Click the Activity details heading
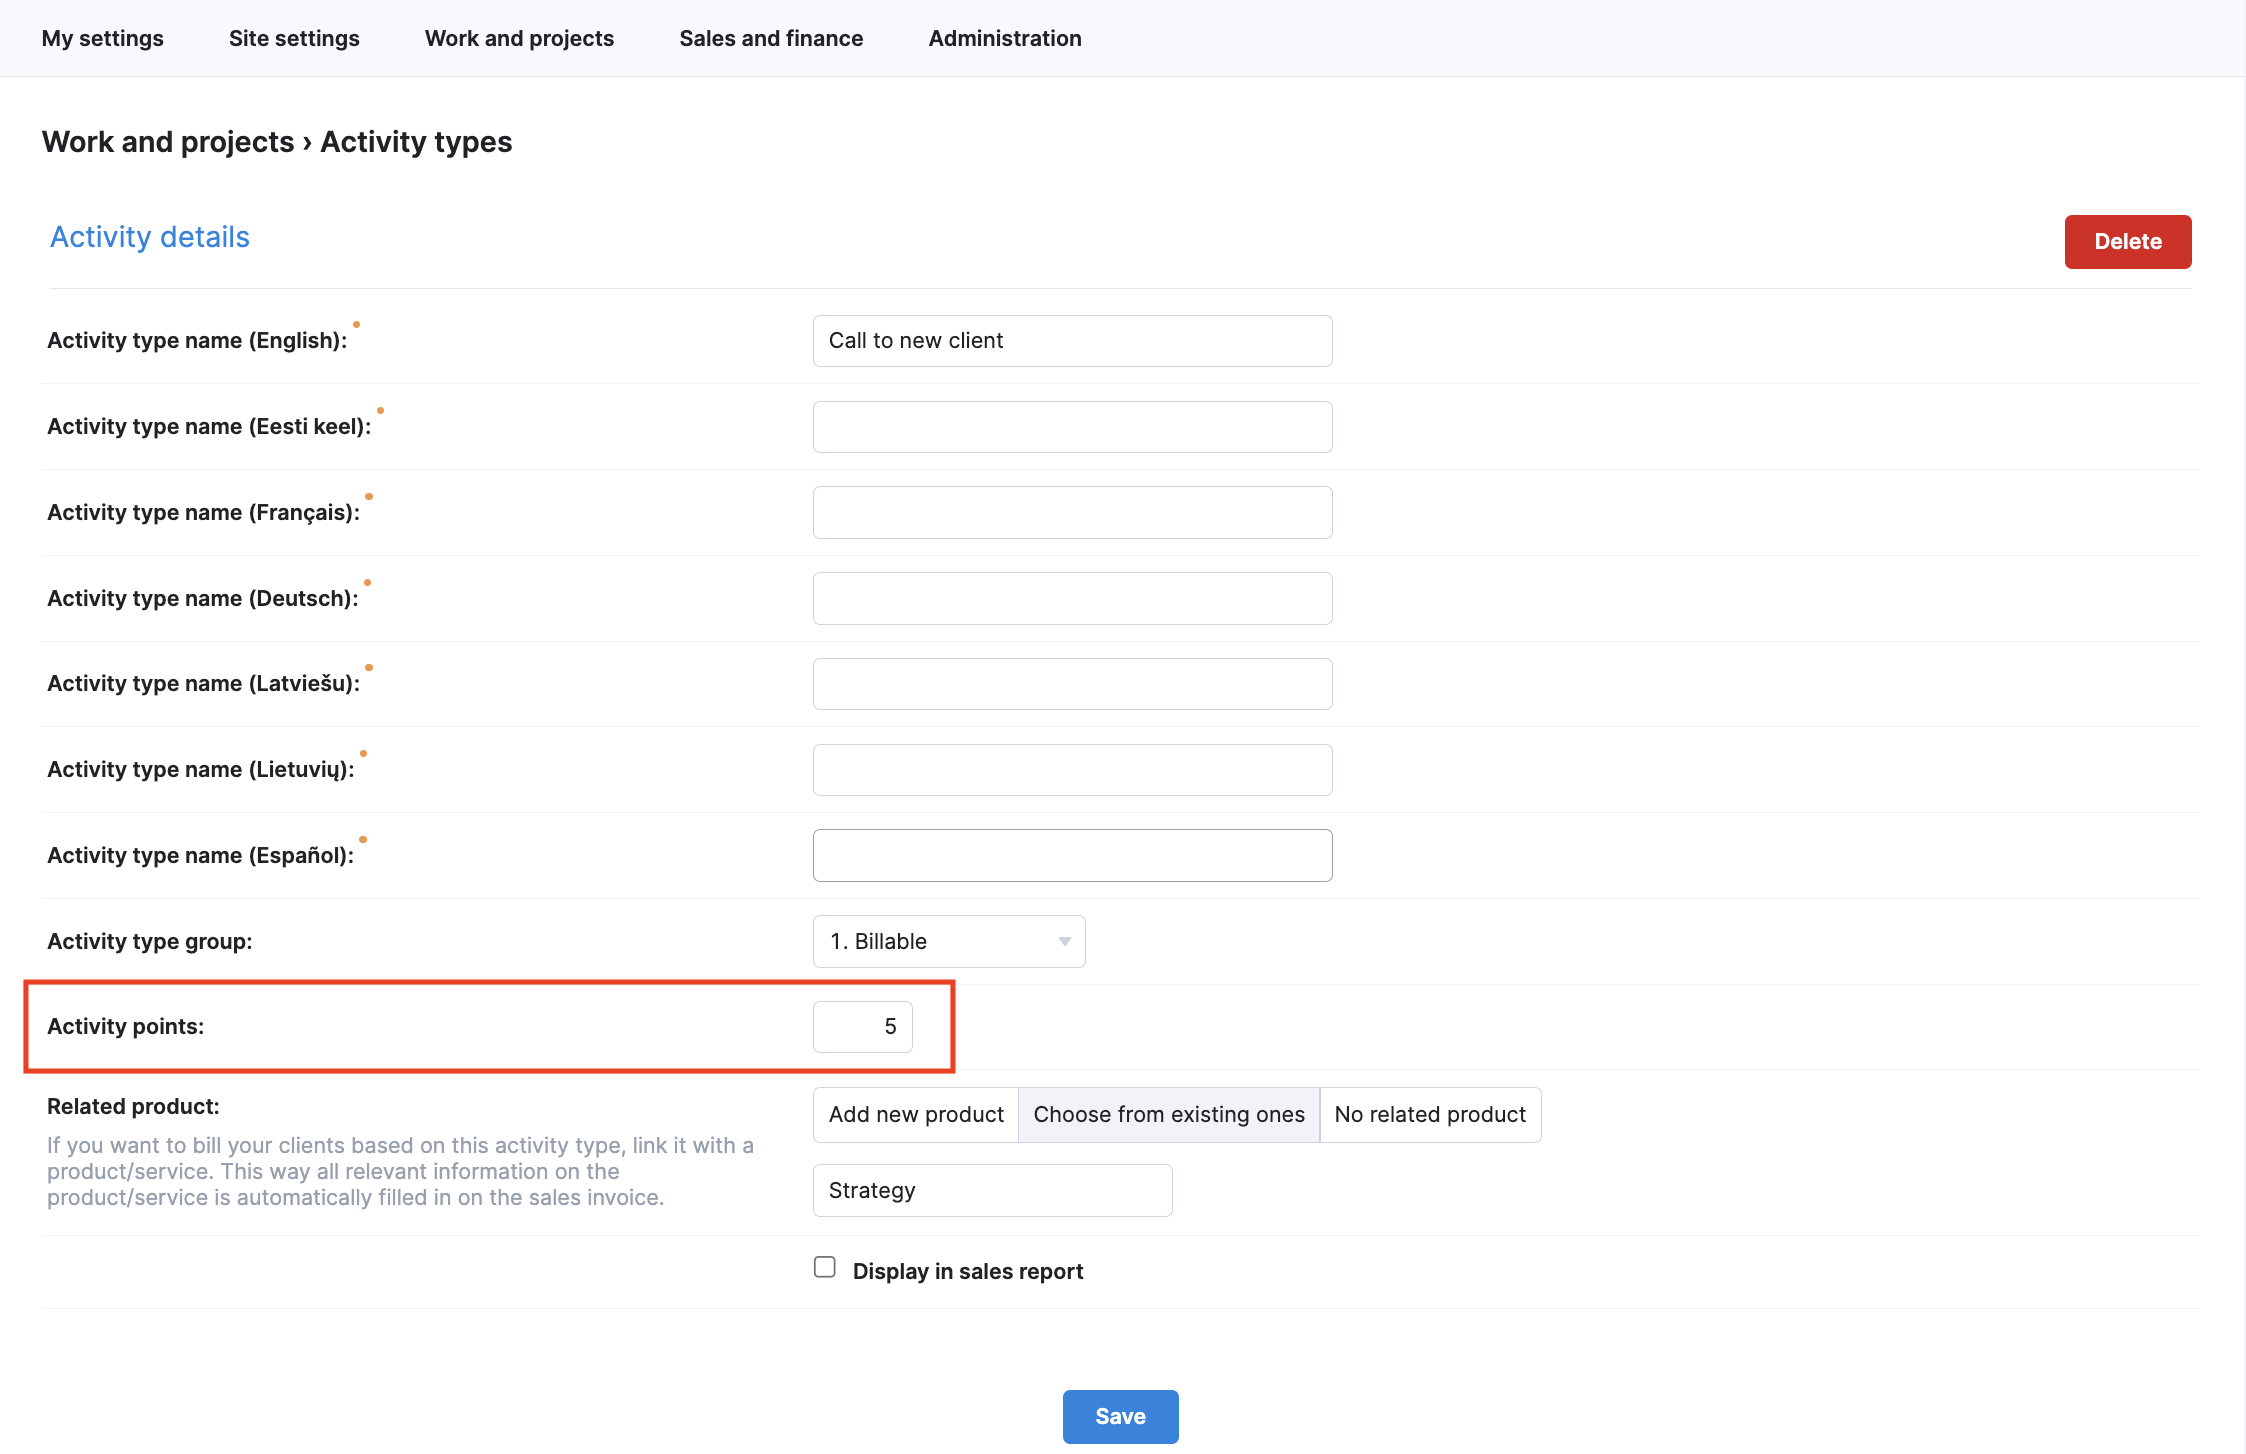 point(150,237)
